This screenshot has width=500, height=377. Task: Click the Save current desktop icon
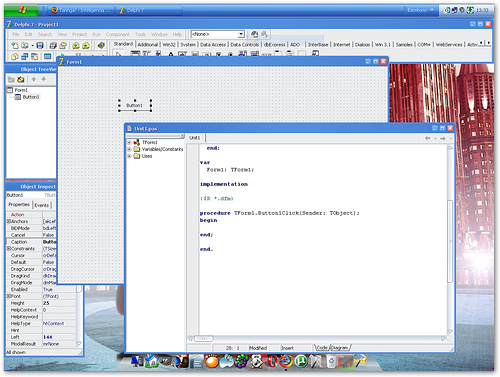(x=255, y=34)
